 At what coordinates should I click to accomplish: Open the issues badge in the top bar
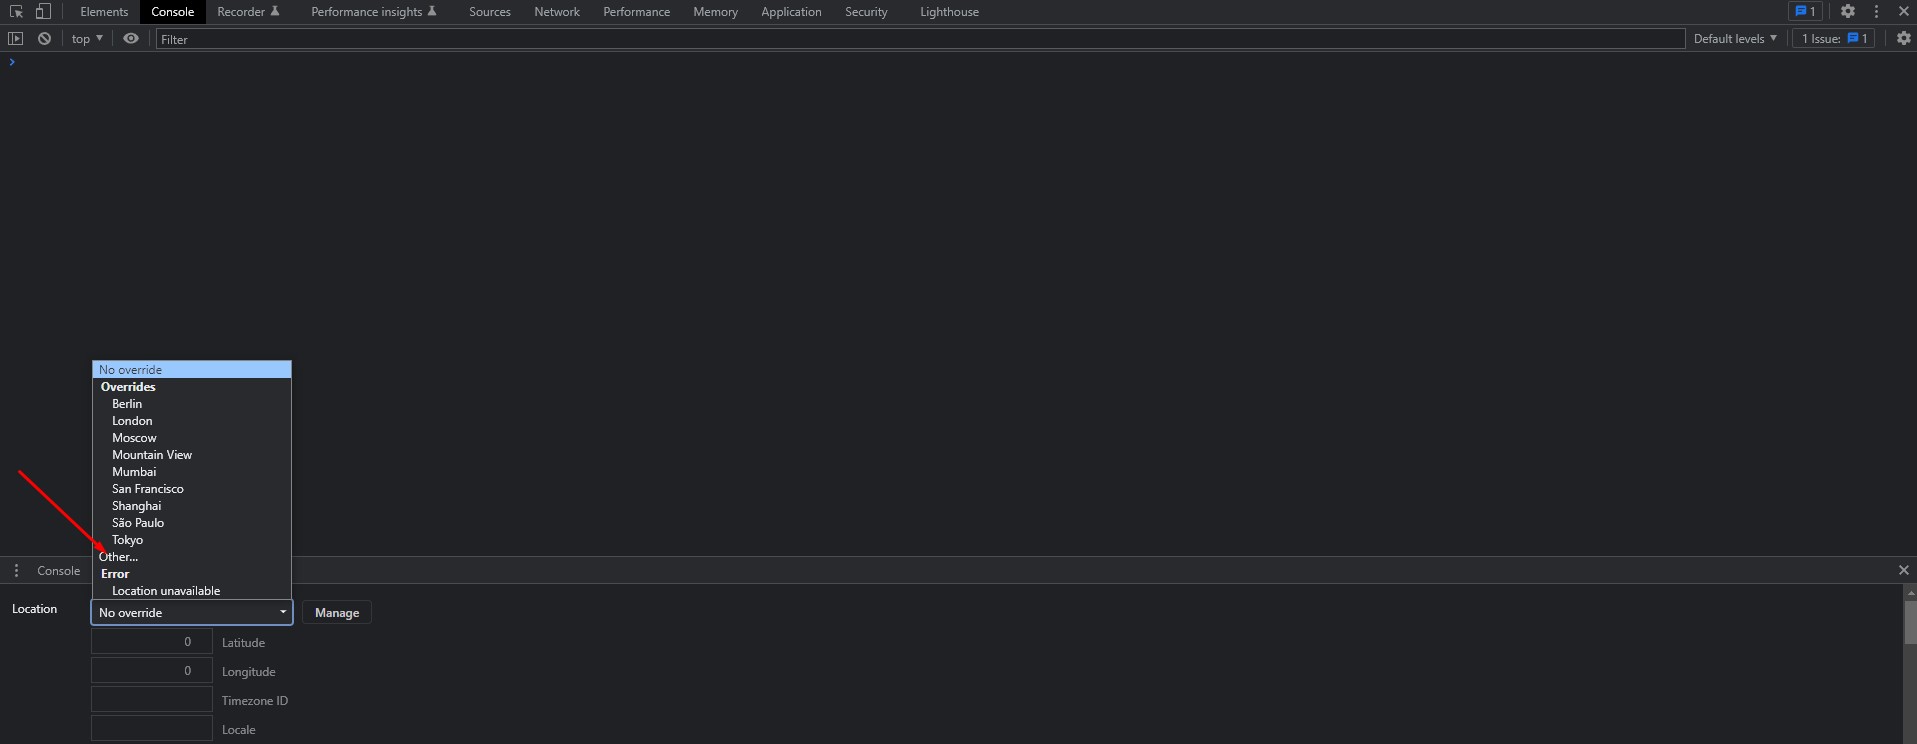(1805, 11)
